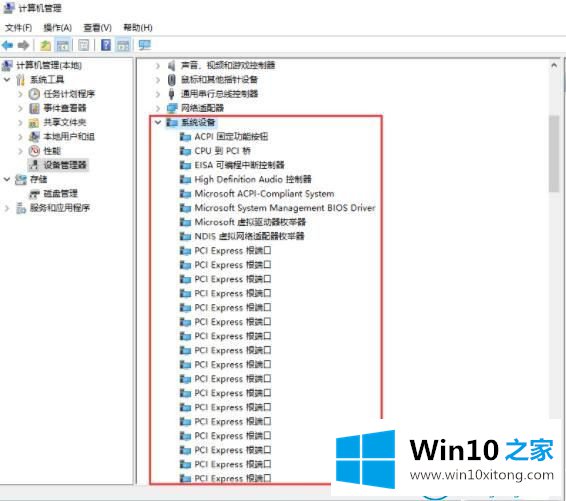Expand the 服务和应用程序 node
The width and height of the screenshot is (566, 501).
pos(6,208)
